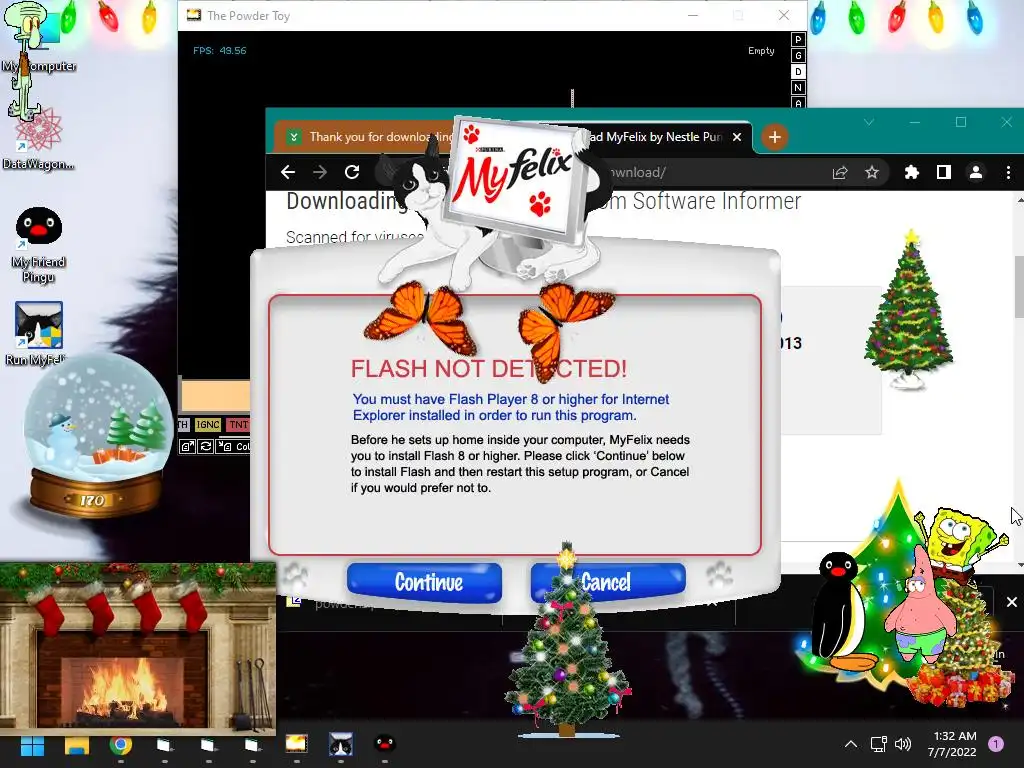Open the DataWagon desktop shortcut

tap(38, 140)
